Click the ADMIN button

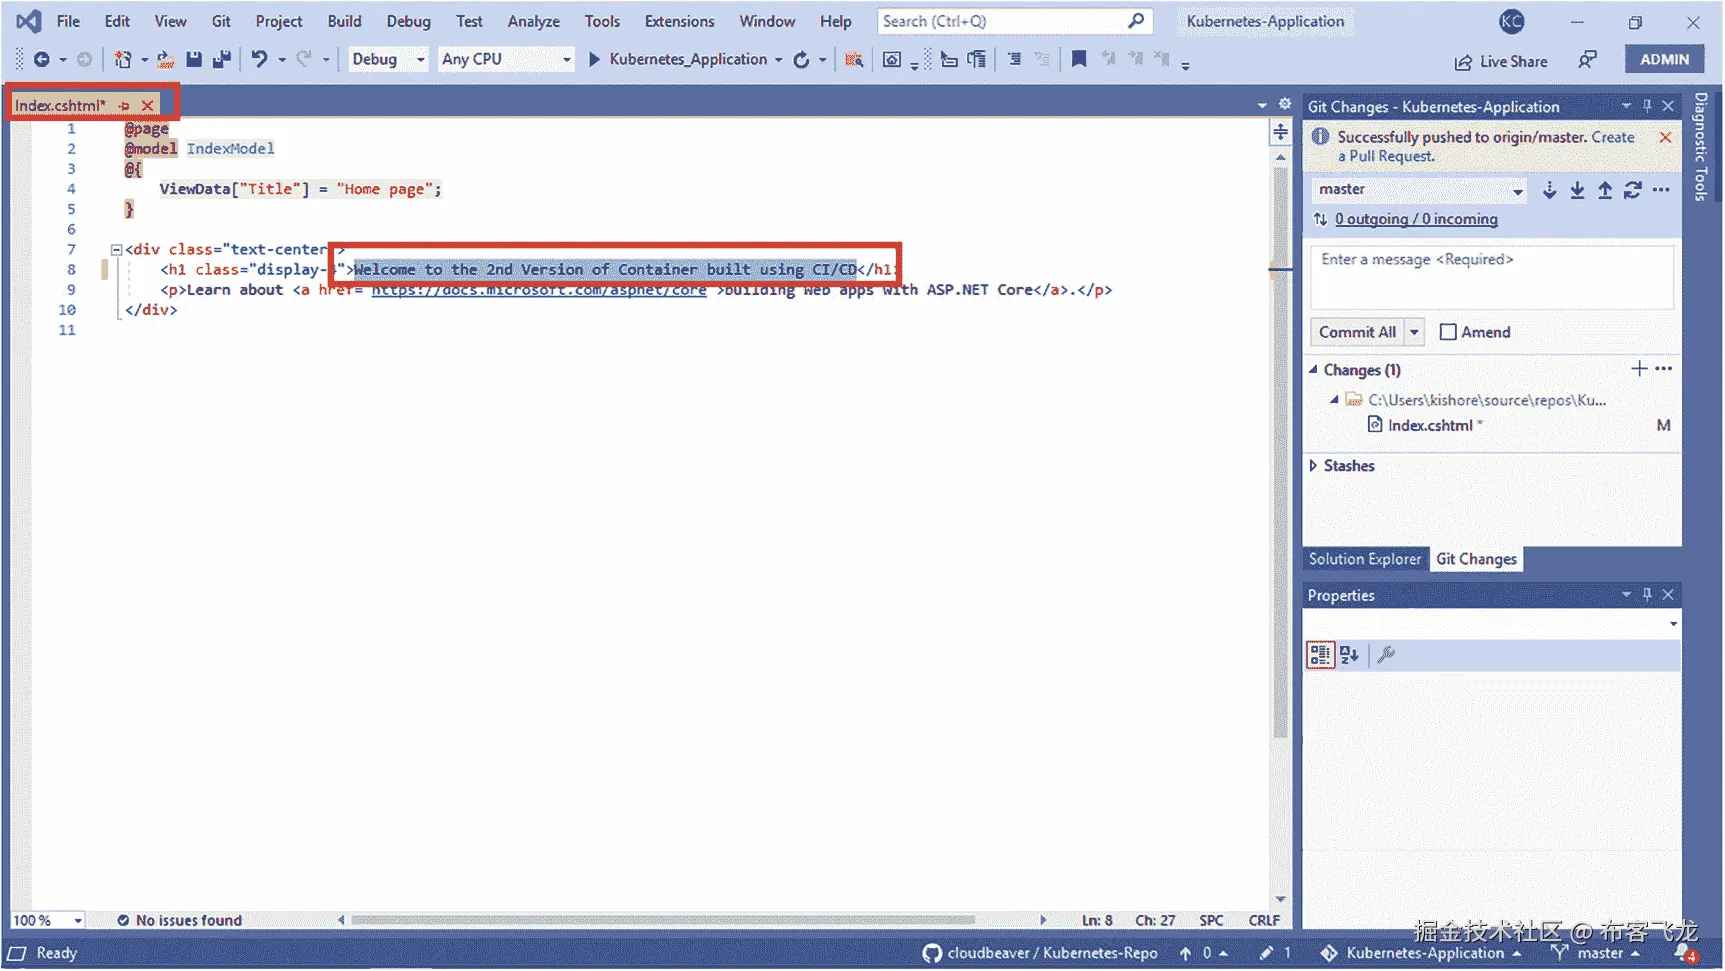[x=1664, y=59]
